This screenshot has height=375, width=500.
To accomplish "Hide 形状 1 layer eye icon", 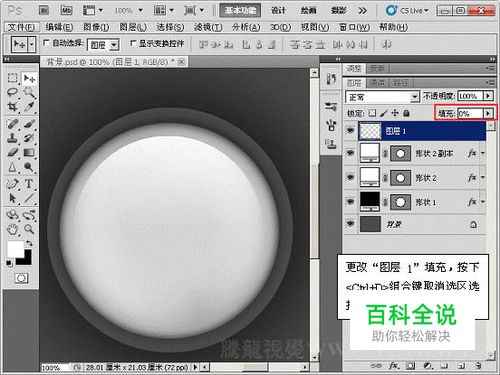I will (x=350, y=202).
